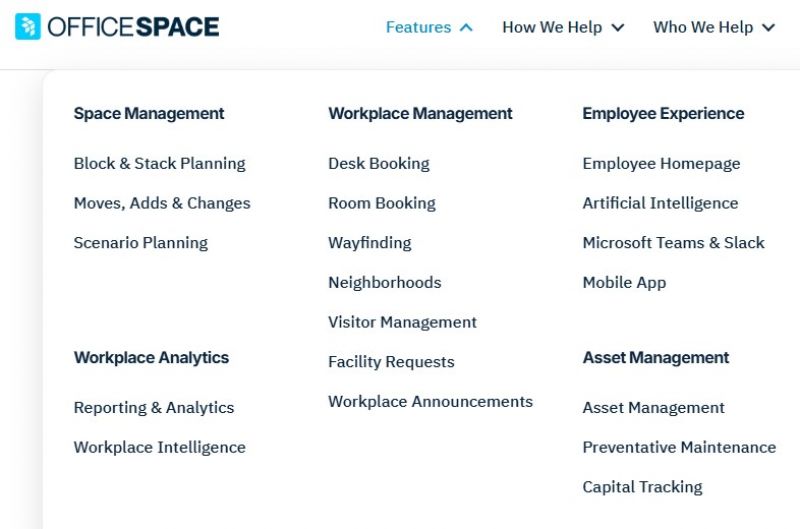The image size is (800, 529).
Task: Select Artificial Intelligence feature
Action: click(661, 204)
